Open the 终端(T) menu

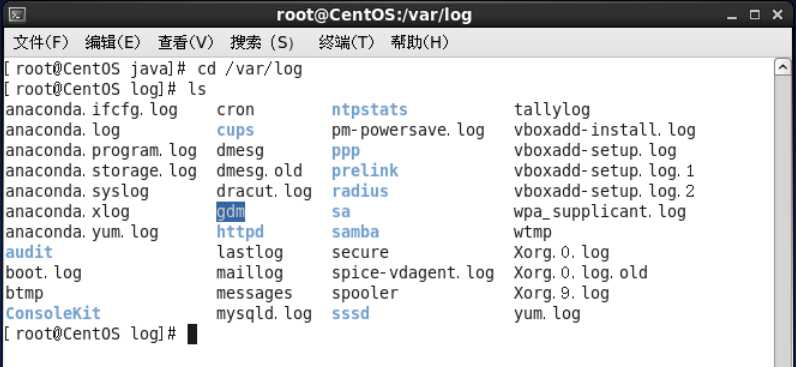pos(346,43)
